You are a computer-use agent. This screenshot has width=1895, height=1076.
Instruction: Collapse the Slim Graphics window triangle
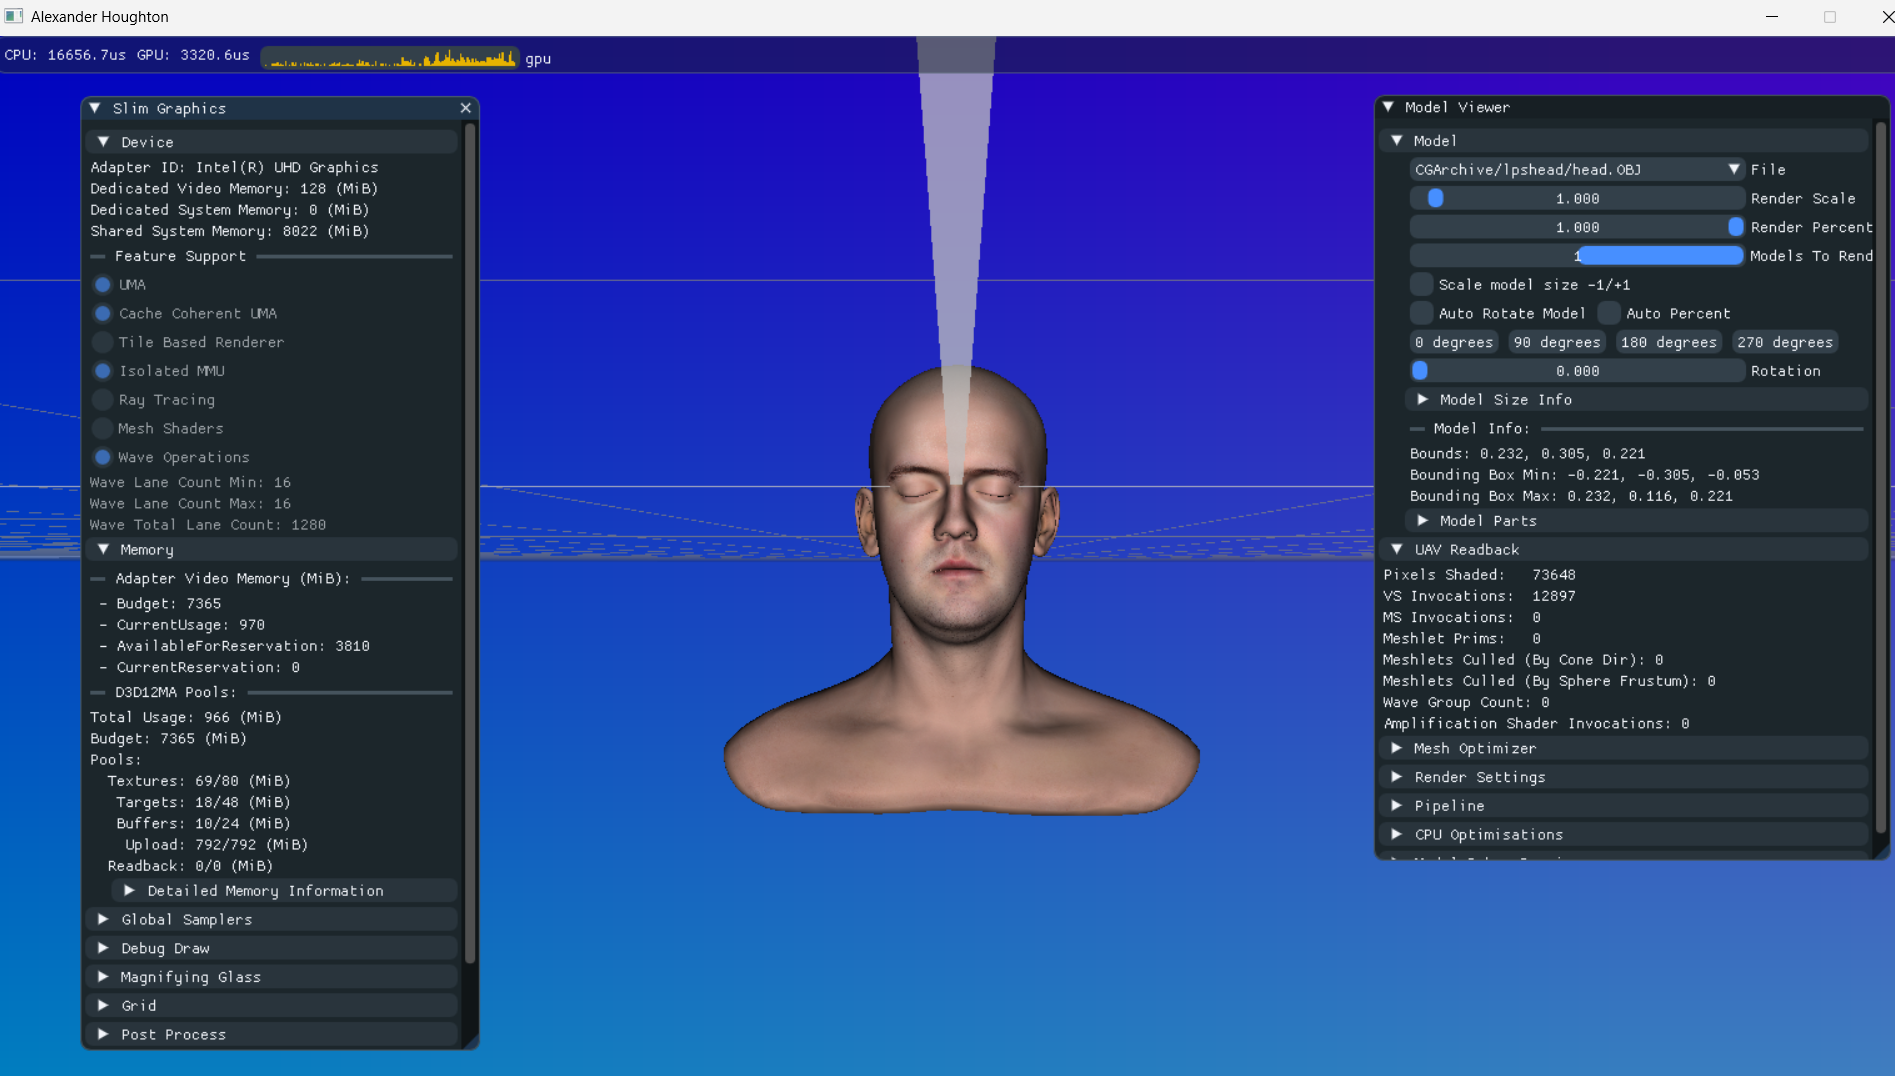click(x=96, y=108)
